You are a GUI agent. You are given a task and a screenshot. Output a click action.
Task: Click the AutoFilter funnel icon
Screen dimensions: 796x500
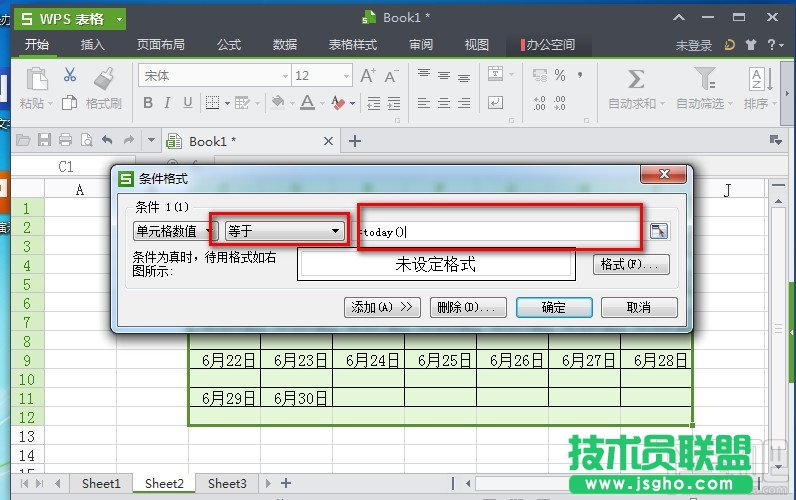click(x=705, y=79)
